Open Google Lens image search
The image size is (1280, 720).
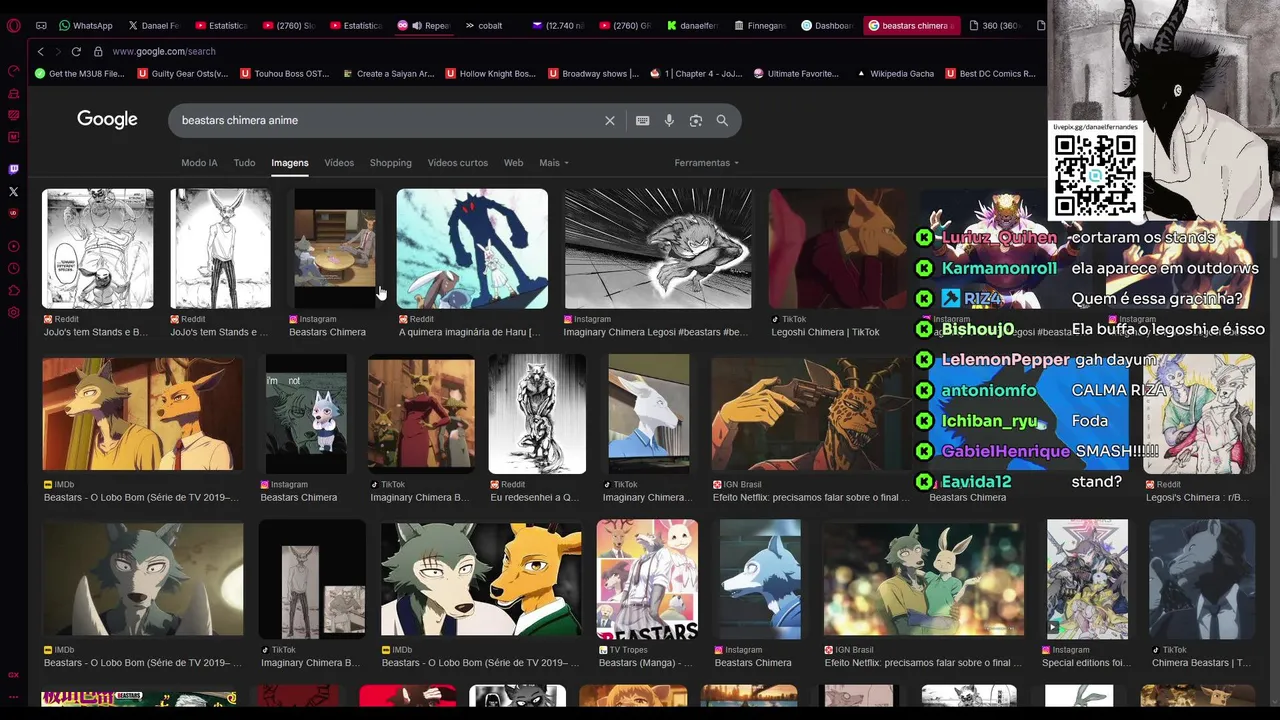(695, 120)
